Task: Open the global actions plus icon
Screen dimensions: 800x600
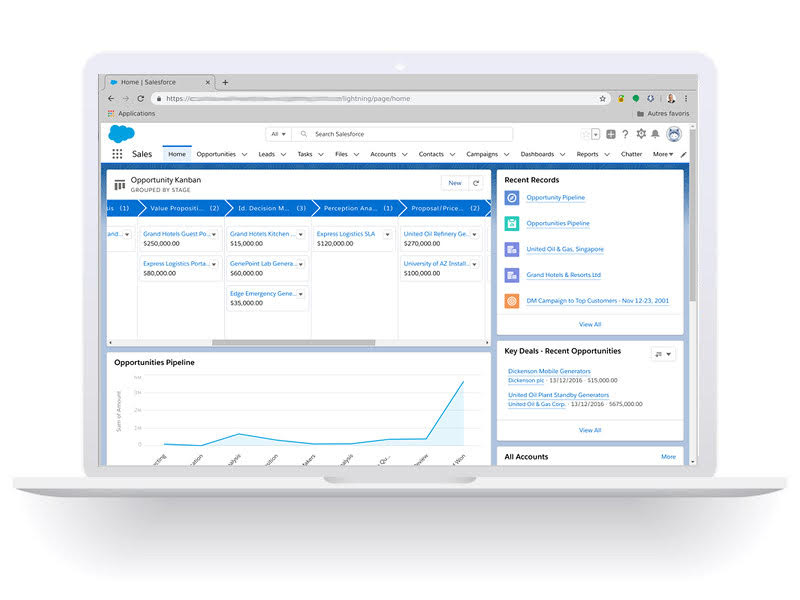Action: pyautogui.click(x=611, y=134)
